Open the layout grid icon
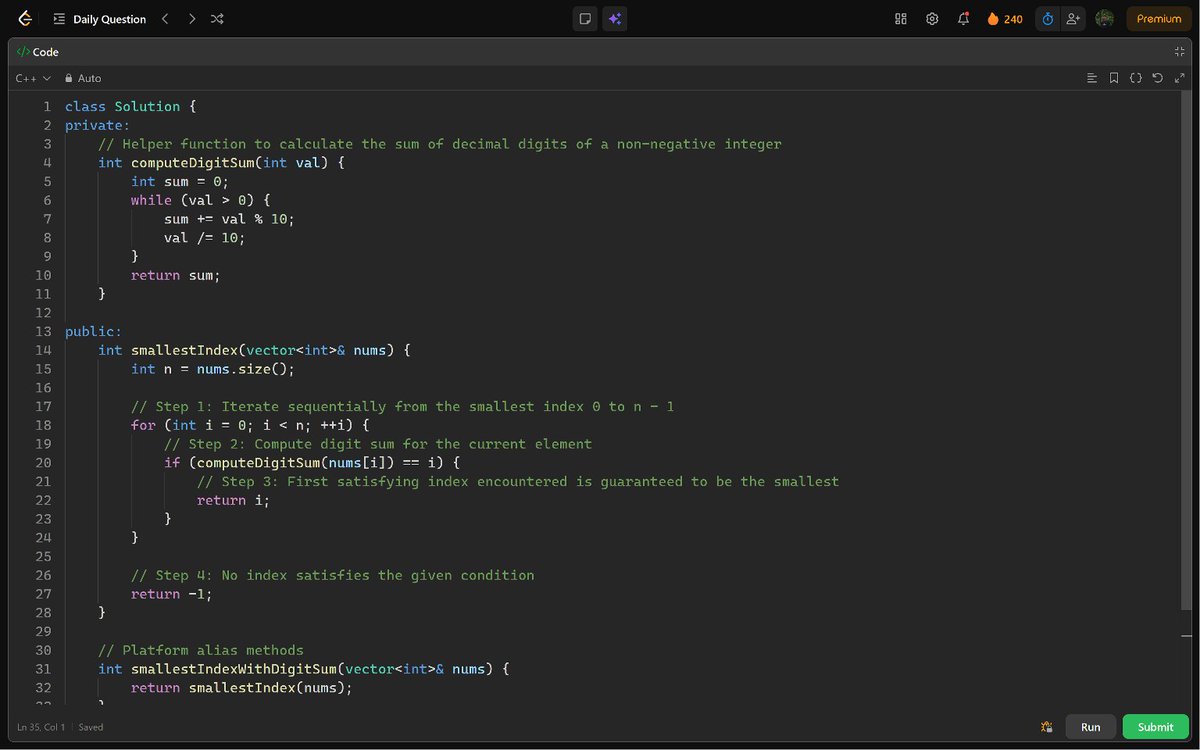 (x=900, y=19)
